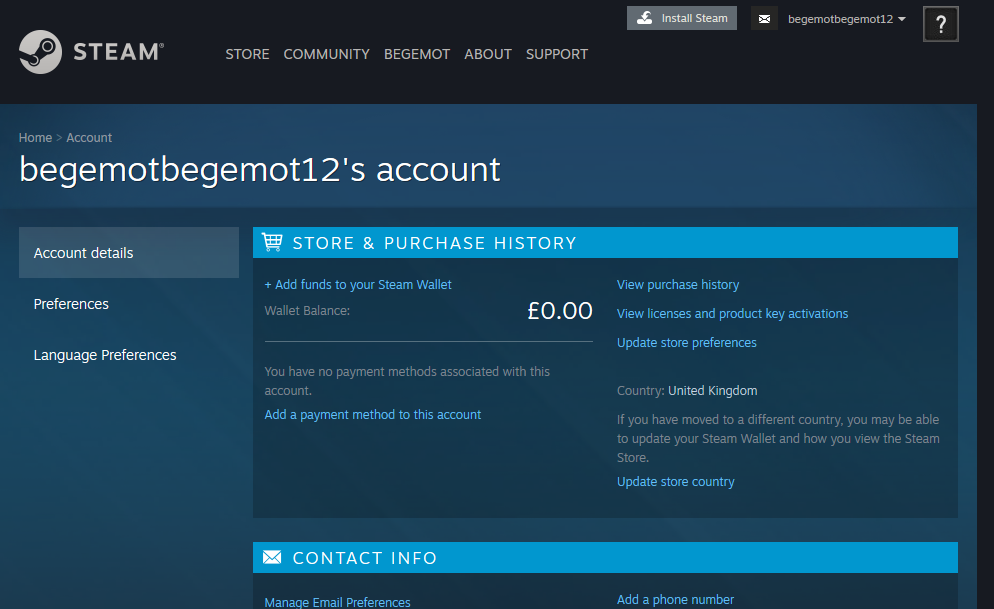The height and width of the screenshot is (609, 994).
Task: Open the envelope notifications icon in header
Action: [x=765, y=19]
